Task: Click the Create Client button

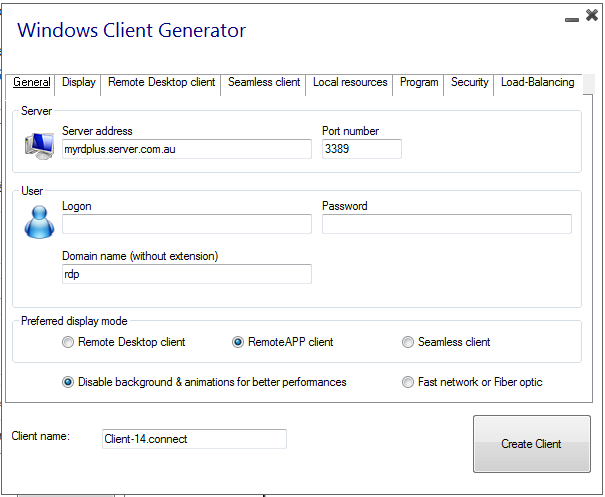Action: pyautogui.click(x=532, y=444)
